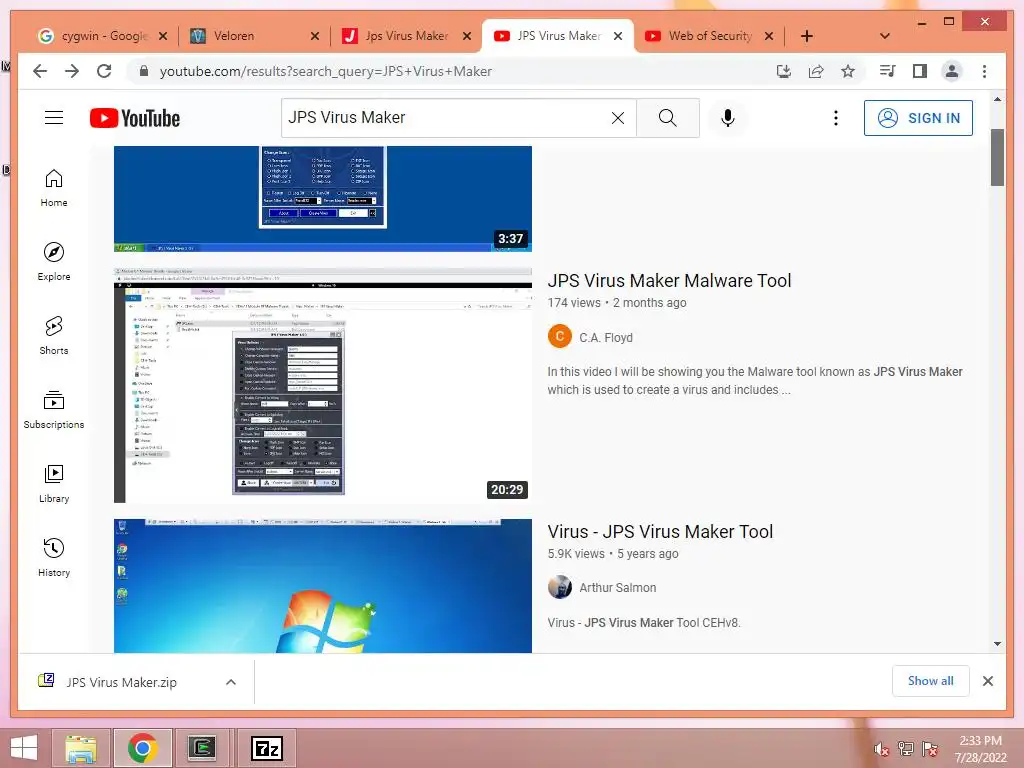Open video JPS Virus Maker Malware Tool

[x=669, y=281]
